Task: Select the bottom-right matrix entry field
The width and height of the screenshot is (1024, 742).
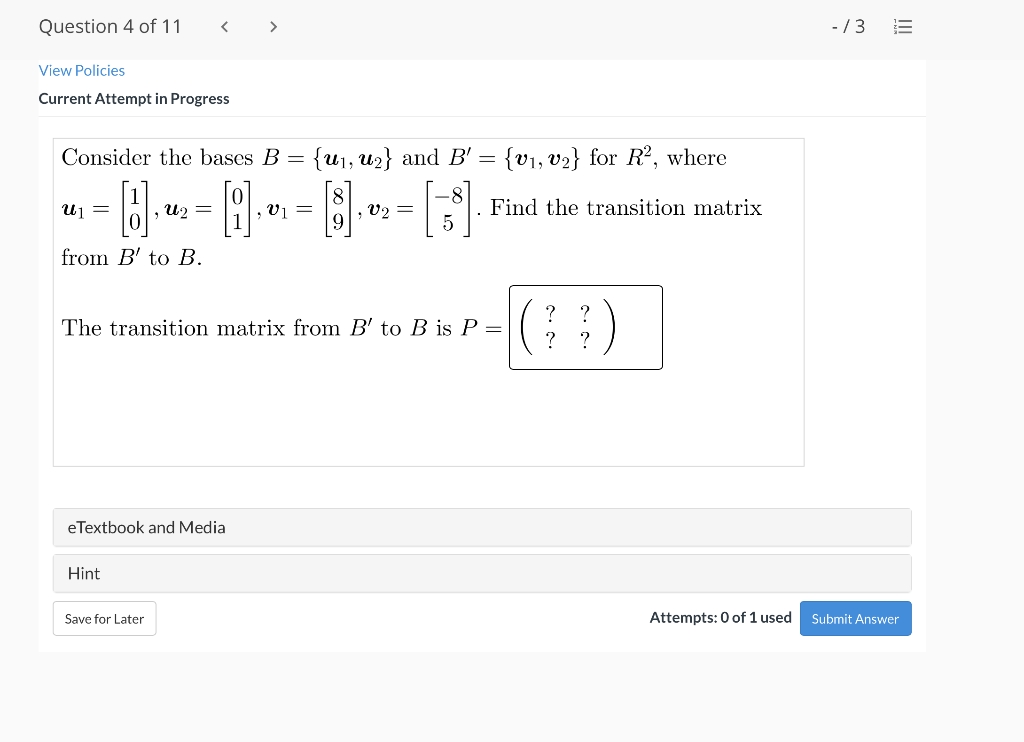Action: pos(583,341)
